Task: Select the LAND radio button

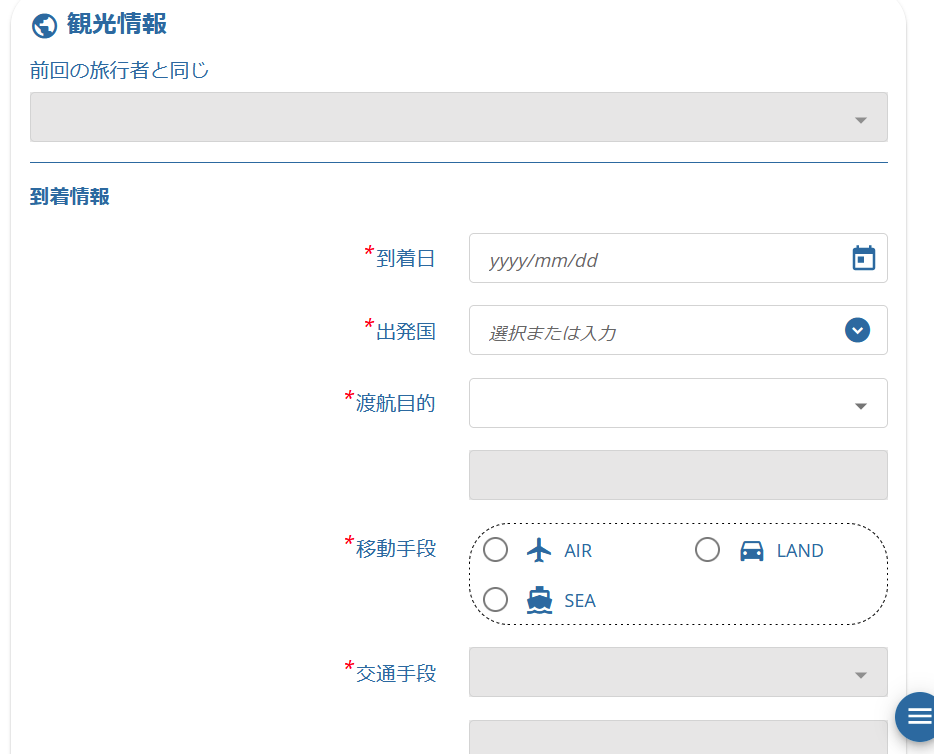Action: (707, 550)
